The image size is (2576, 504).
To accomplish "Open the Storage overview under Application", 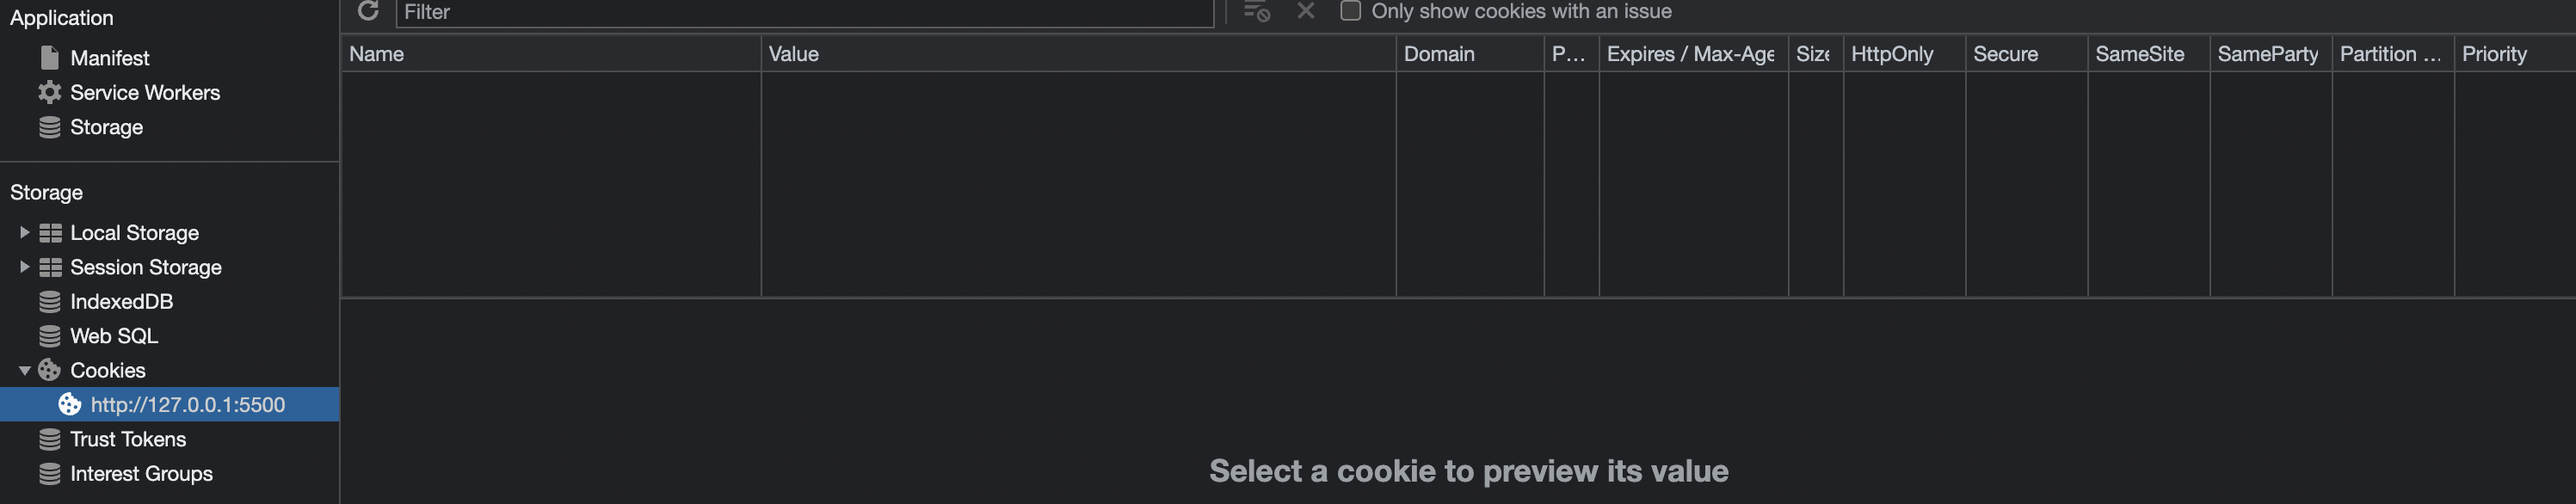I will click(106, 127).
